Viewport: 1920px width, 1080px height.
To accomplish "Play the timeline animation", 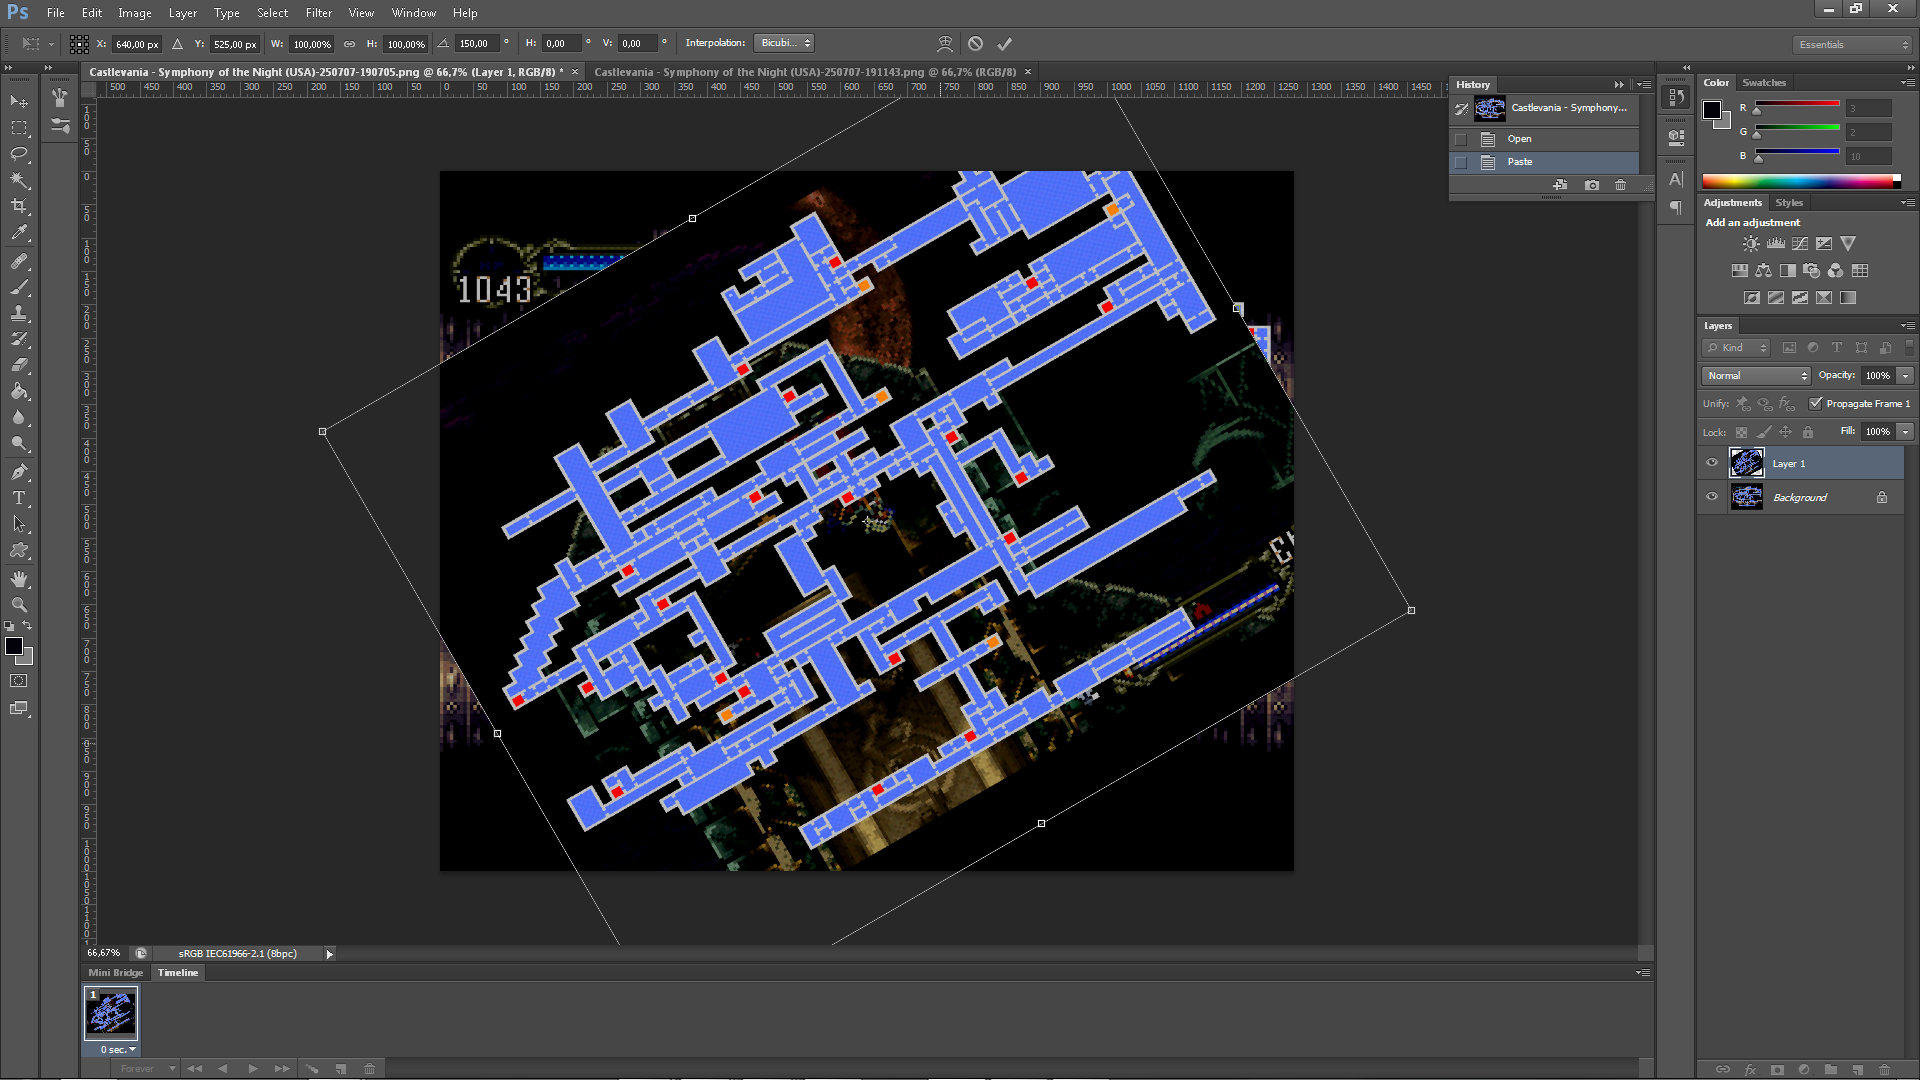I will tap(252, 1069).
